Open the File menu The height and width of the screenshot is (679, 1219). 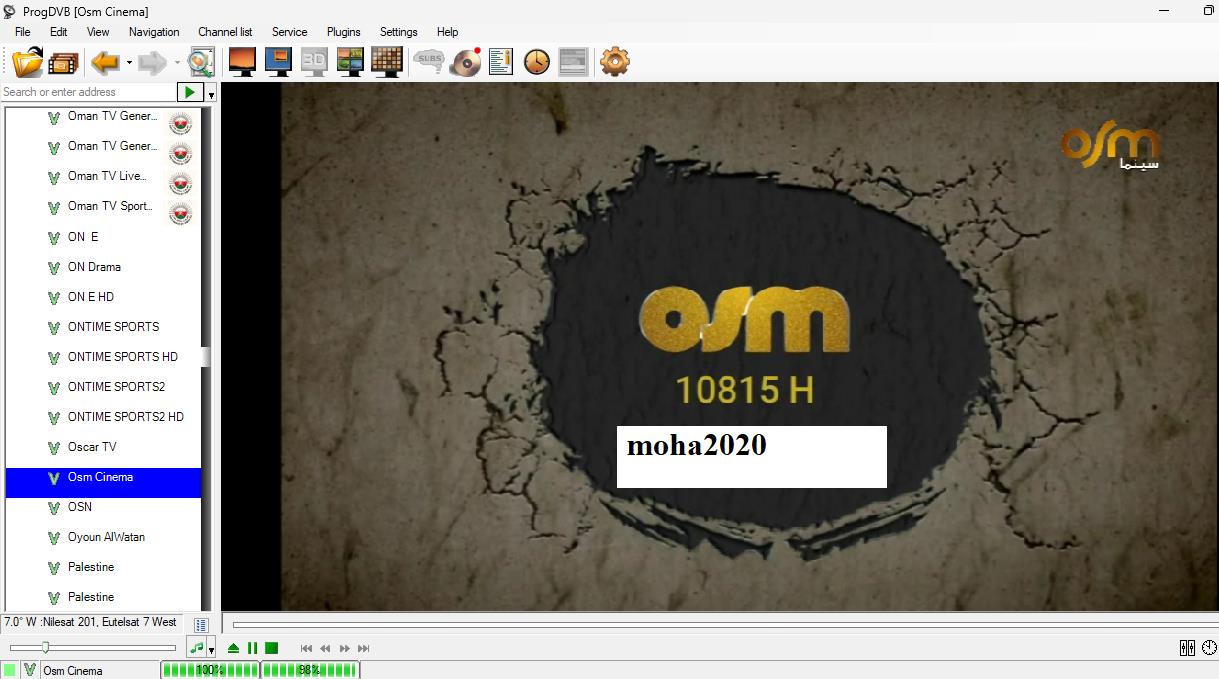(x=22, y=32)
